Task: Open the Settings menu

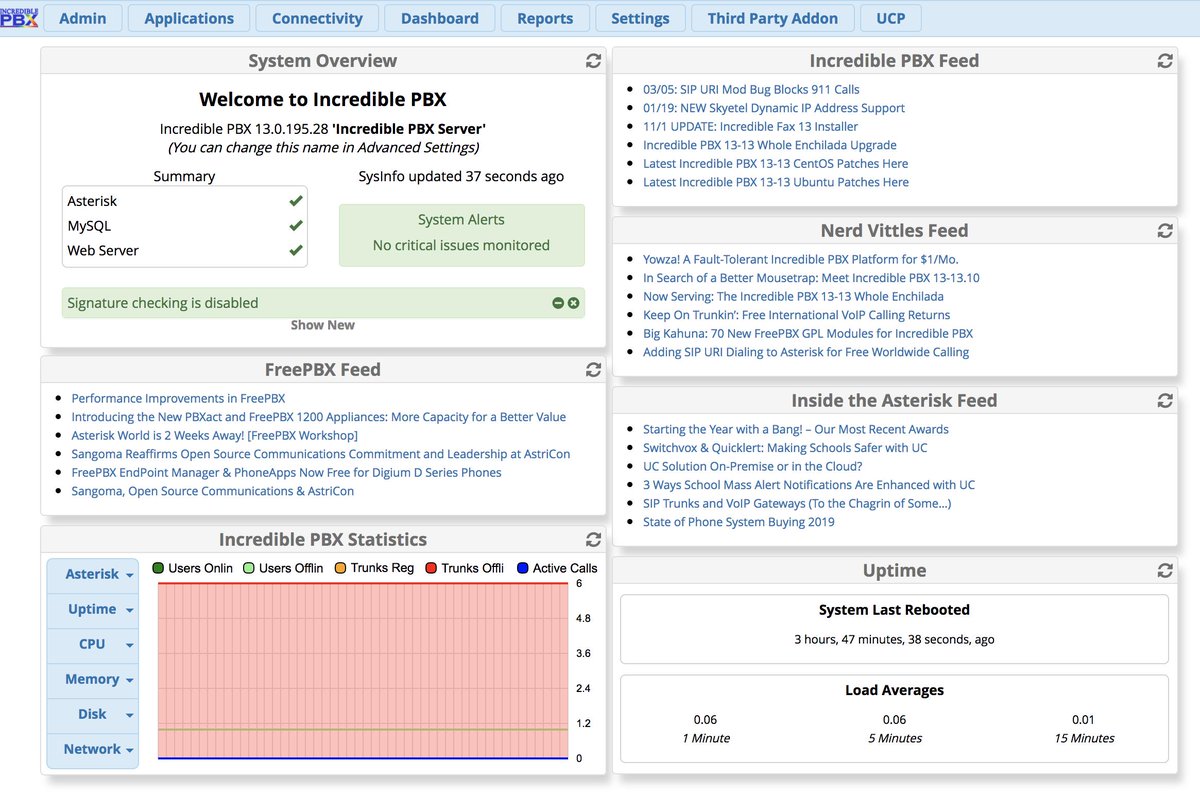Action: [x=640, y=18]
